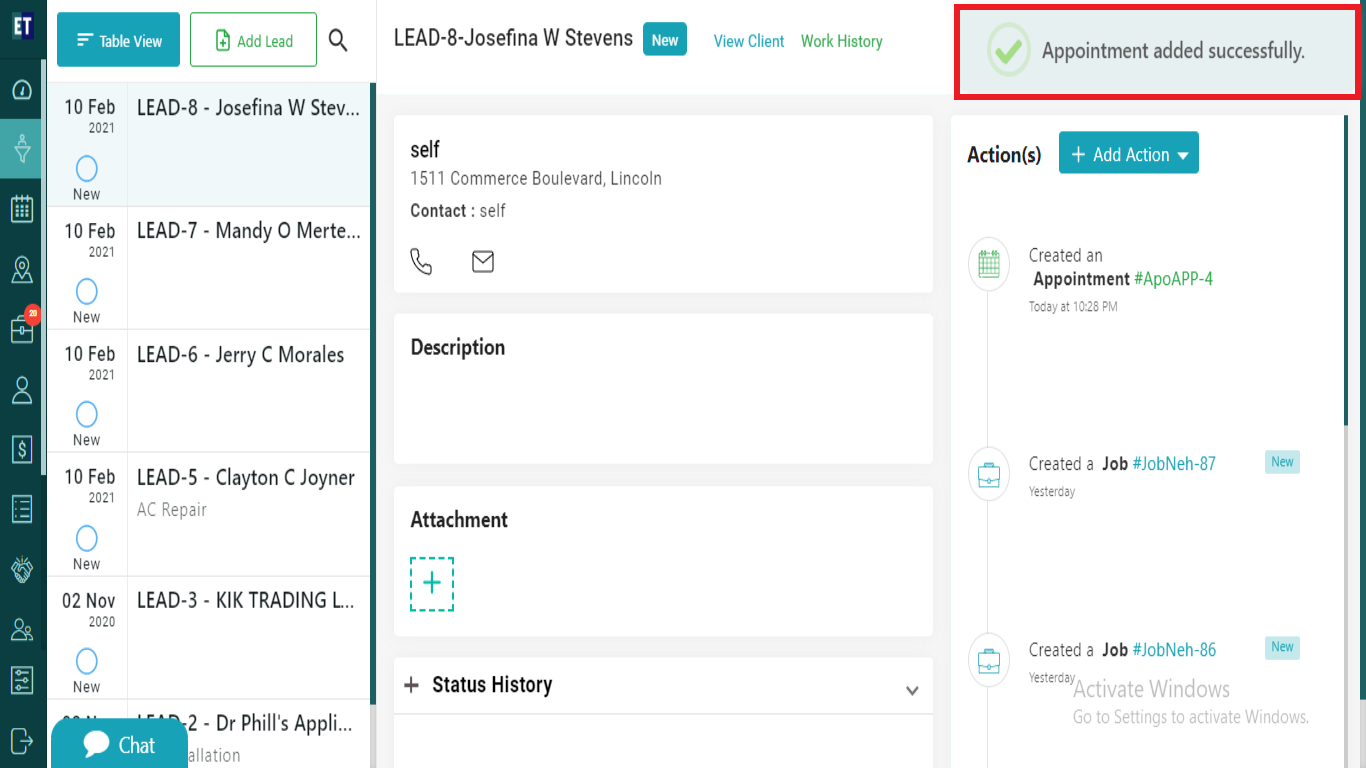1366x768 pixels.
Task: Select LEAD-7 Mandy O Merte row
Action: [209, 268]
